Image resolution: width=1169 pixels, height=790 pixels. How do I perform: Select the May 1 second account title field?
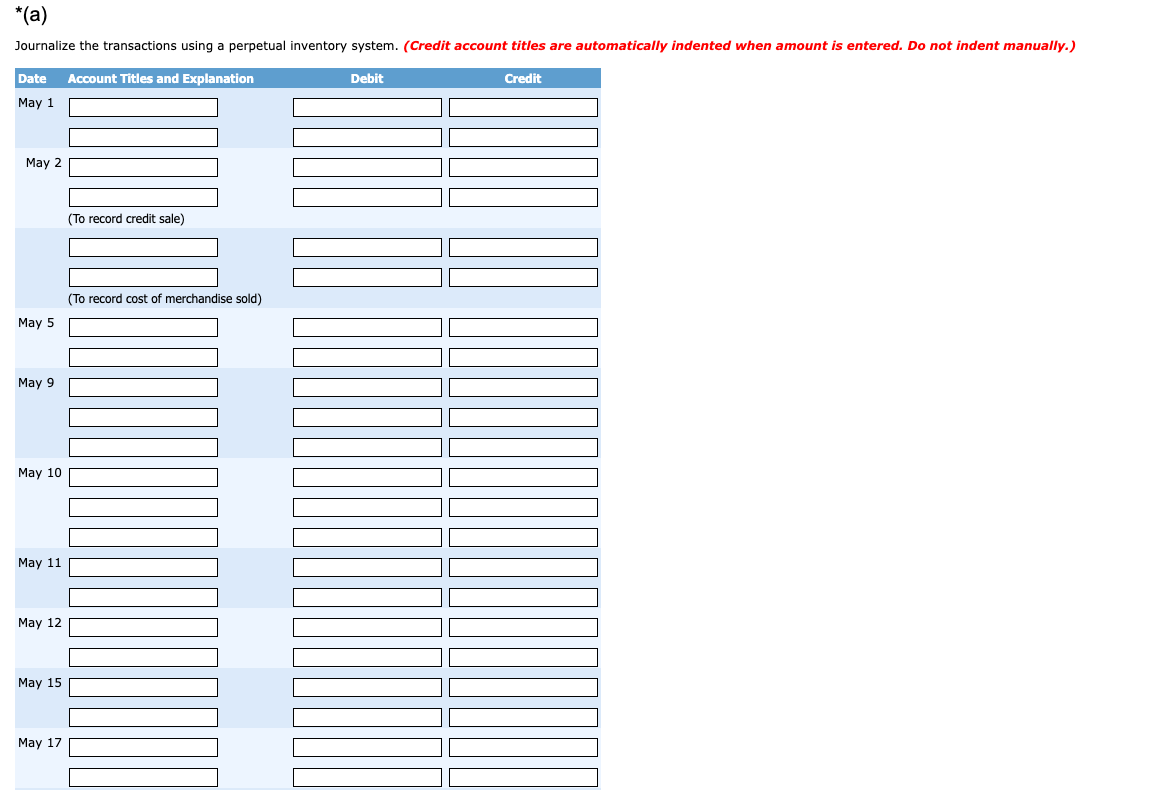click(x=143, y=137)
